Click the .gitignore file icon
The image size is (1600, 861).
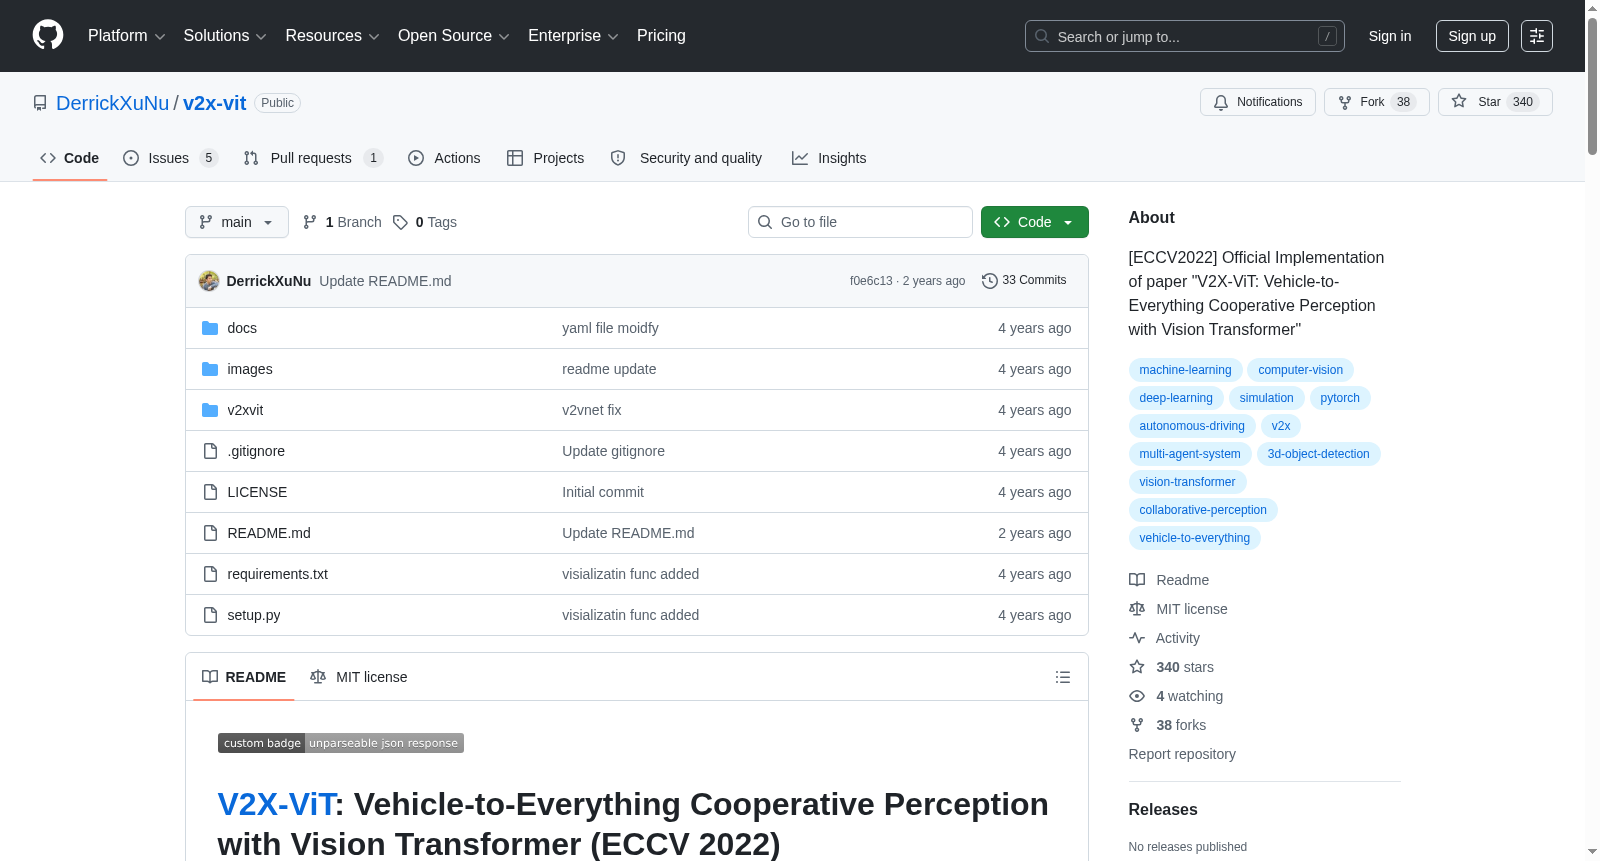point(210,451)
